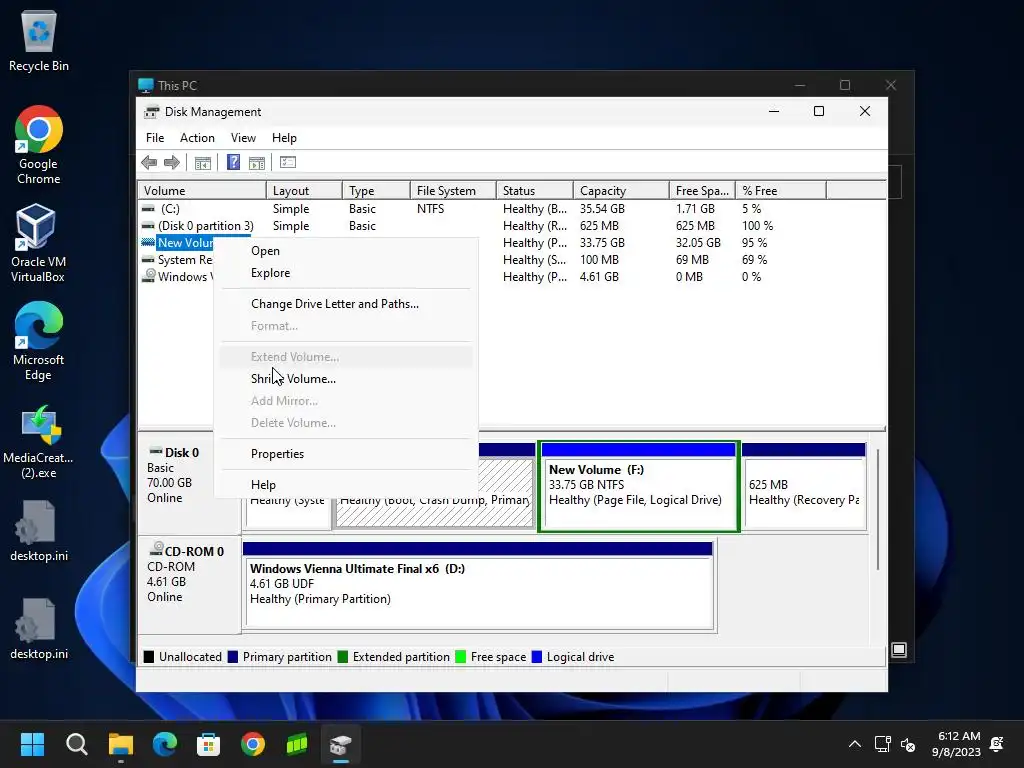
Task: Sort by the Volume column header
Action: [202, 191]
